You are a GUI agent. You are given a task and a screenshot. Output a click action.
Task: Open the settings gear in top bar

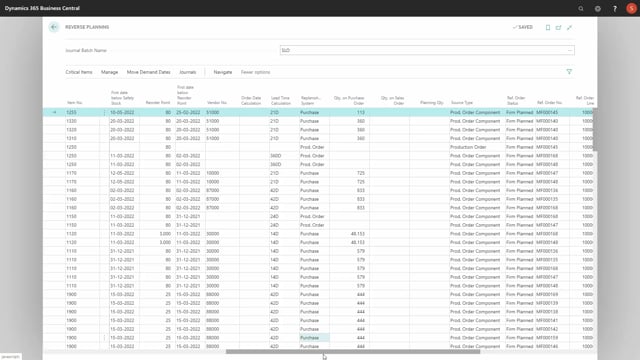click(x=598, y=9)
